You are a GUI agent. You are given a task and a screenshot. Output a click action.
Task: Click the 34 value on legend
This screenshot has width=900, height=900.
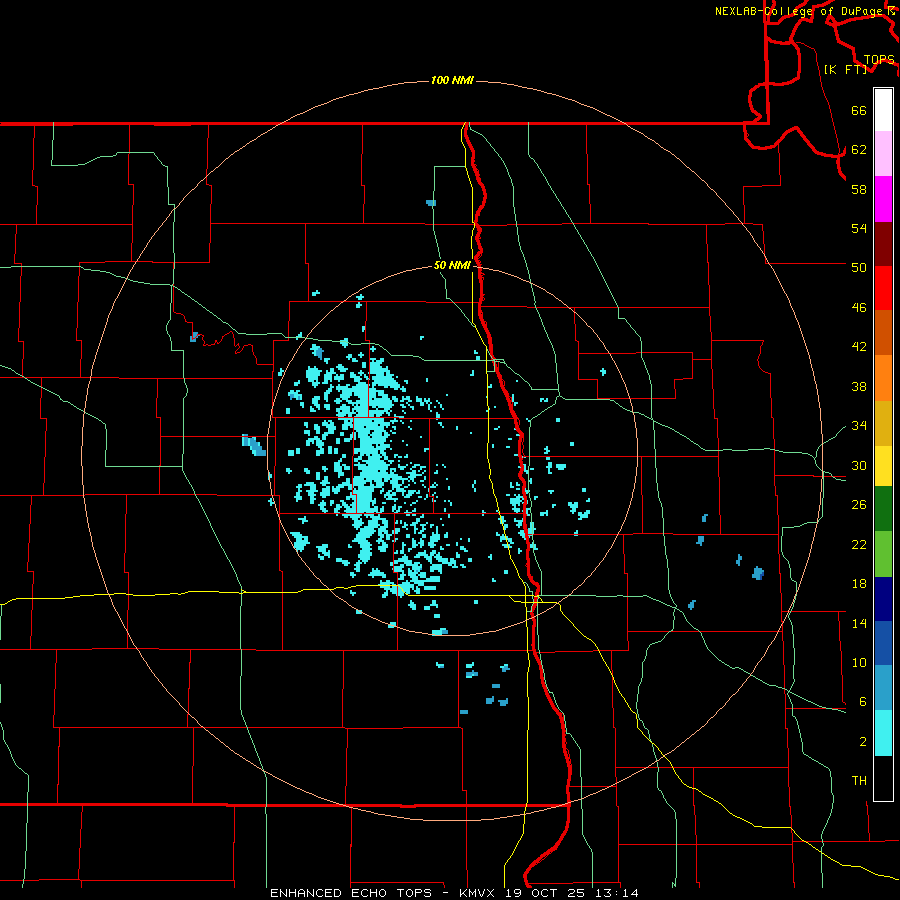[x=859, y=426]
